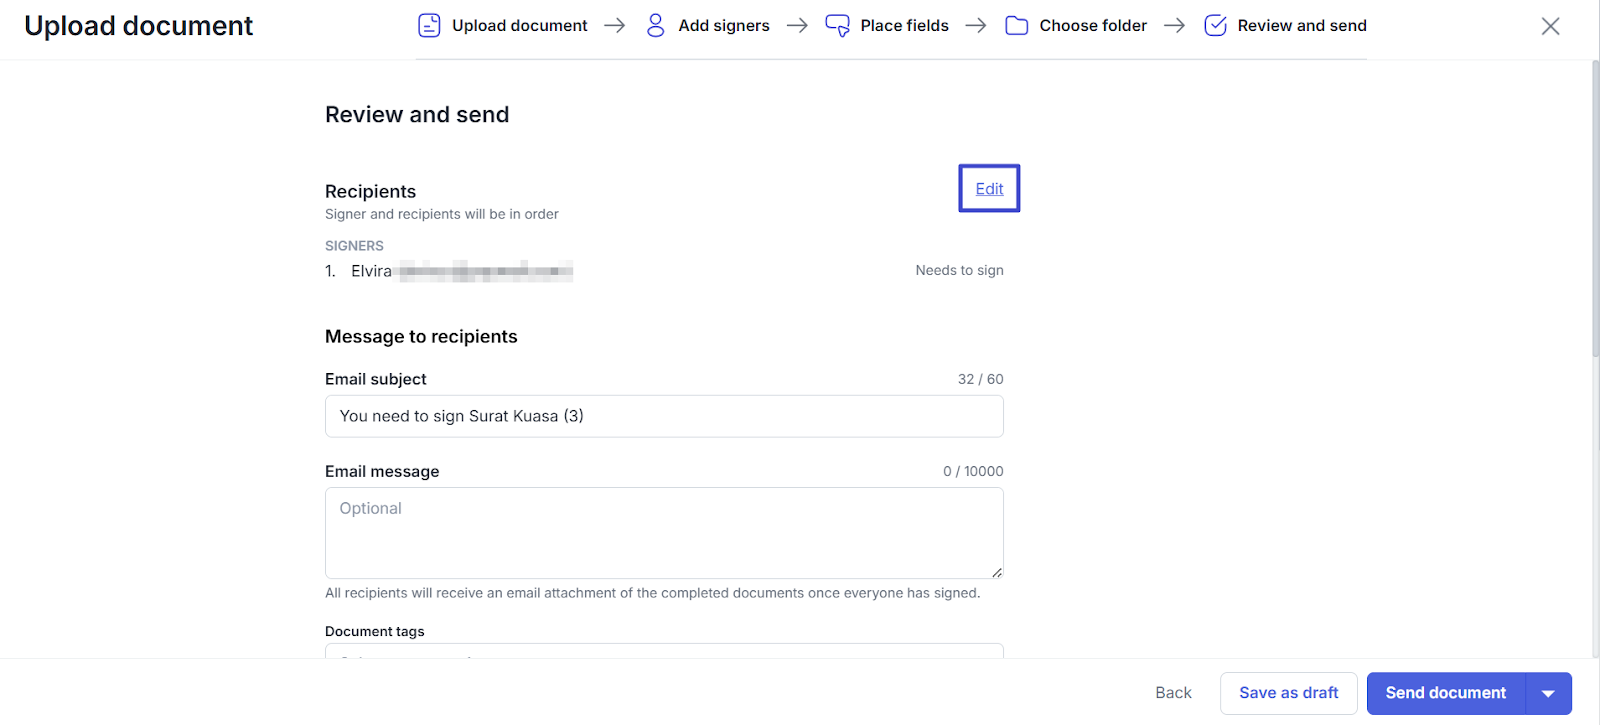1600x725 pixels.
Task: Go to Upload document step label
Action: click(519, 26)
